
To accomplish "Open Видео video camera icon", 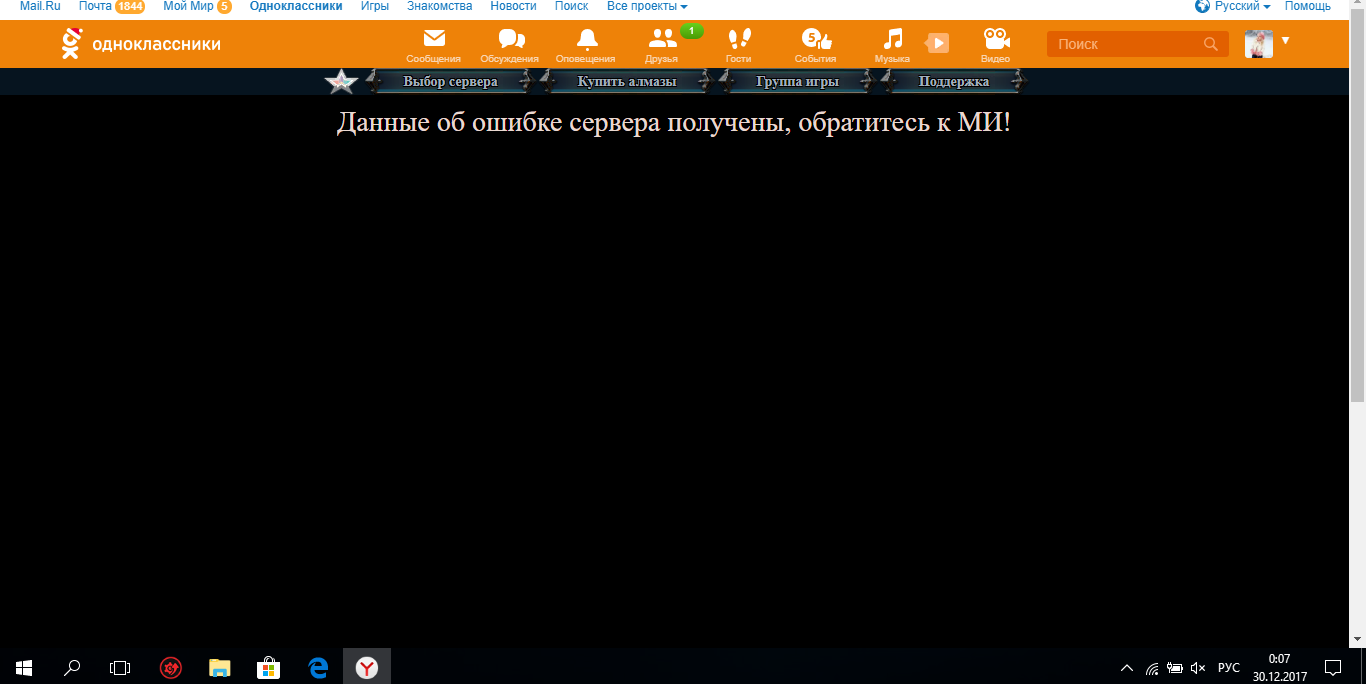I will point(994,41).
